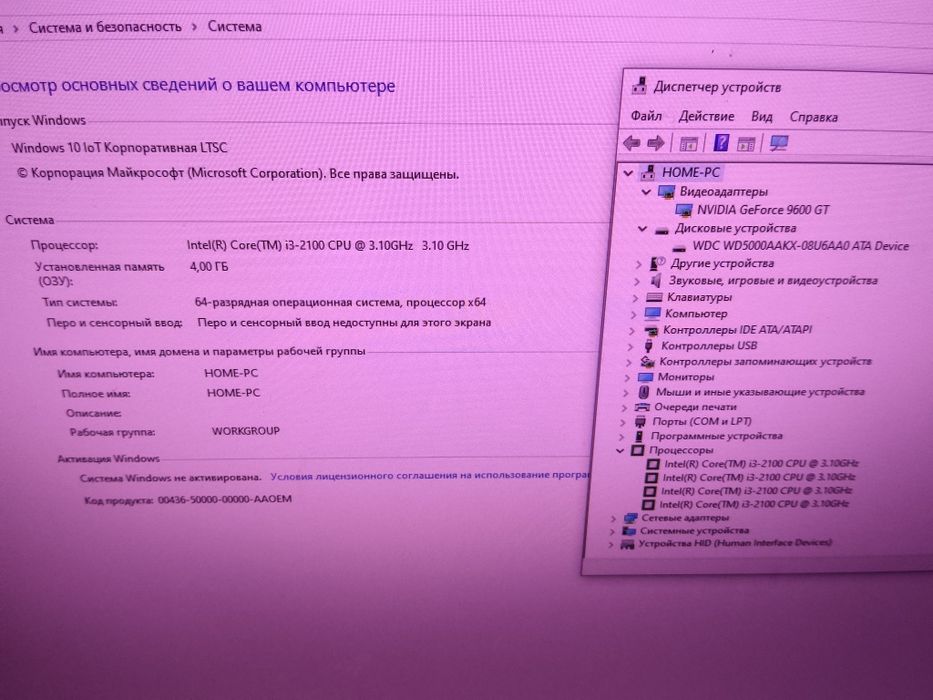Click the HOME-PC computer icon in tree
The height and width of the screenshot is (700, 933).
coord(648,173)
